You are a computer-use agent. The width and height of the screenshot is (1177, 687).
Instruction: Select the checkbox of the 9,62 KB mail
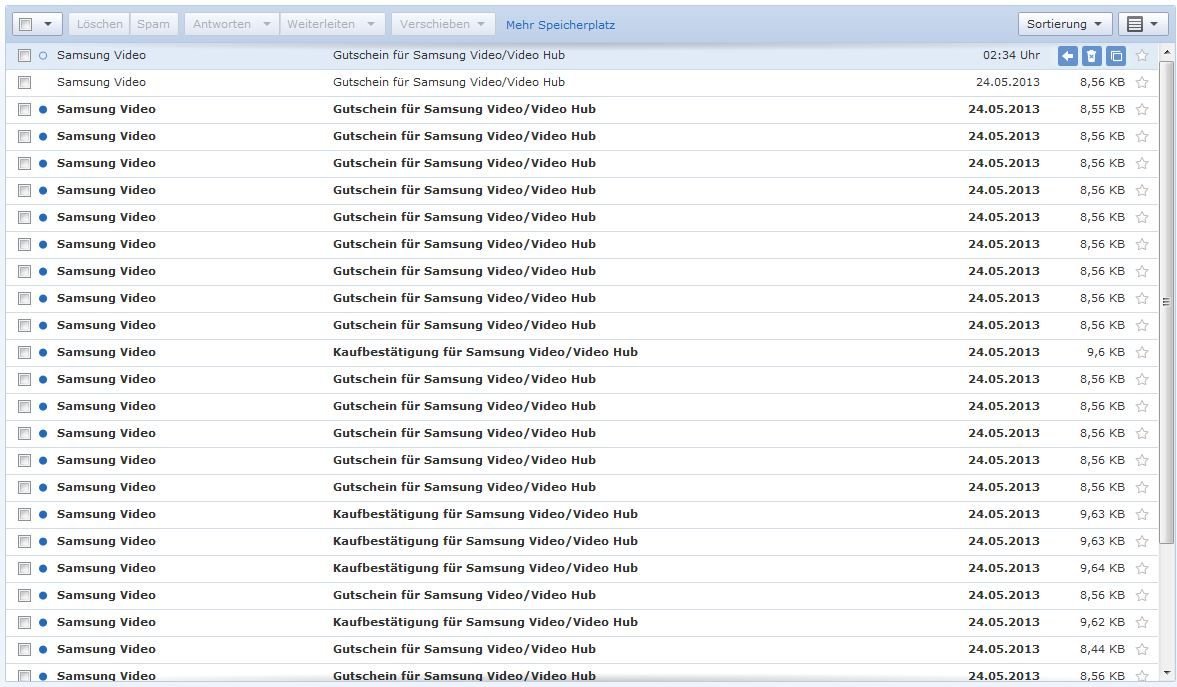pyautogui.click(x=25, y=623)
